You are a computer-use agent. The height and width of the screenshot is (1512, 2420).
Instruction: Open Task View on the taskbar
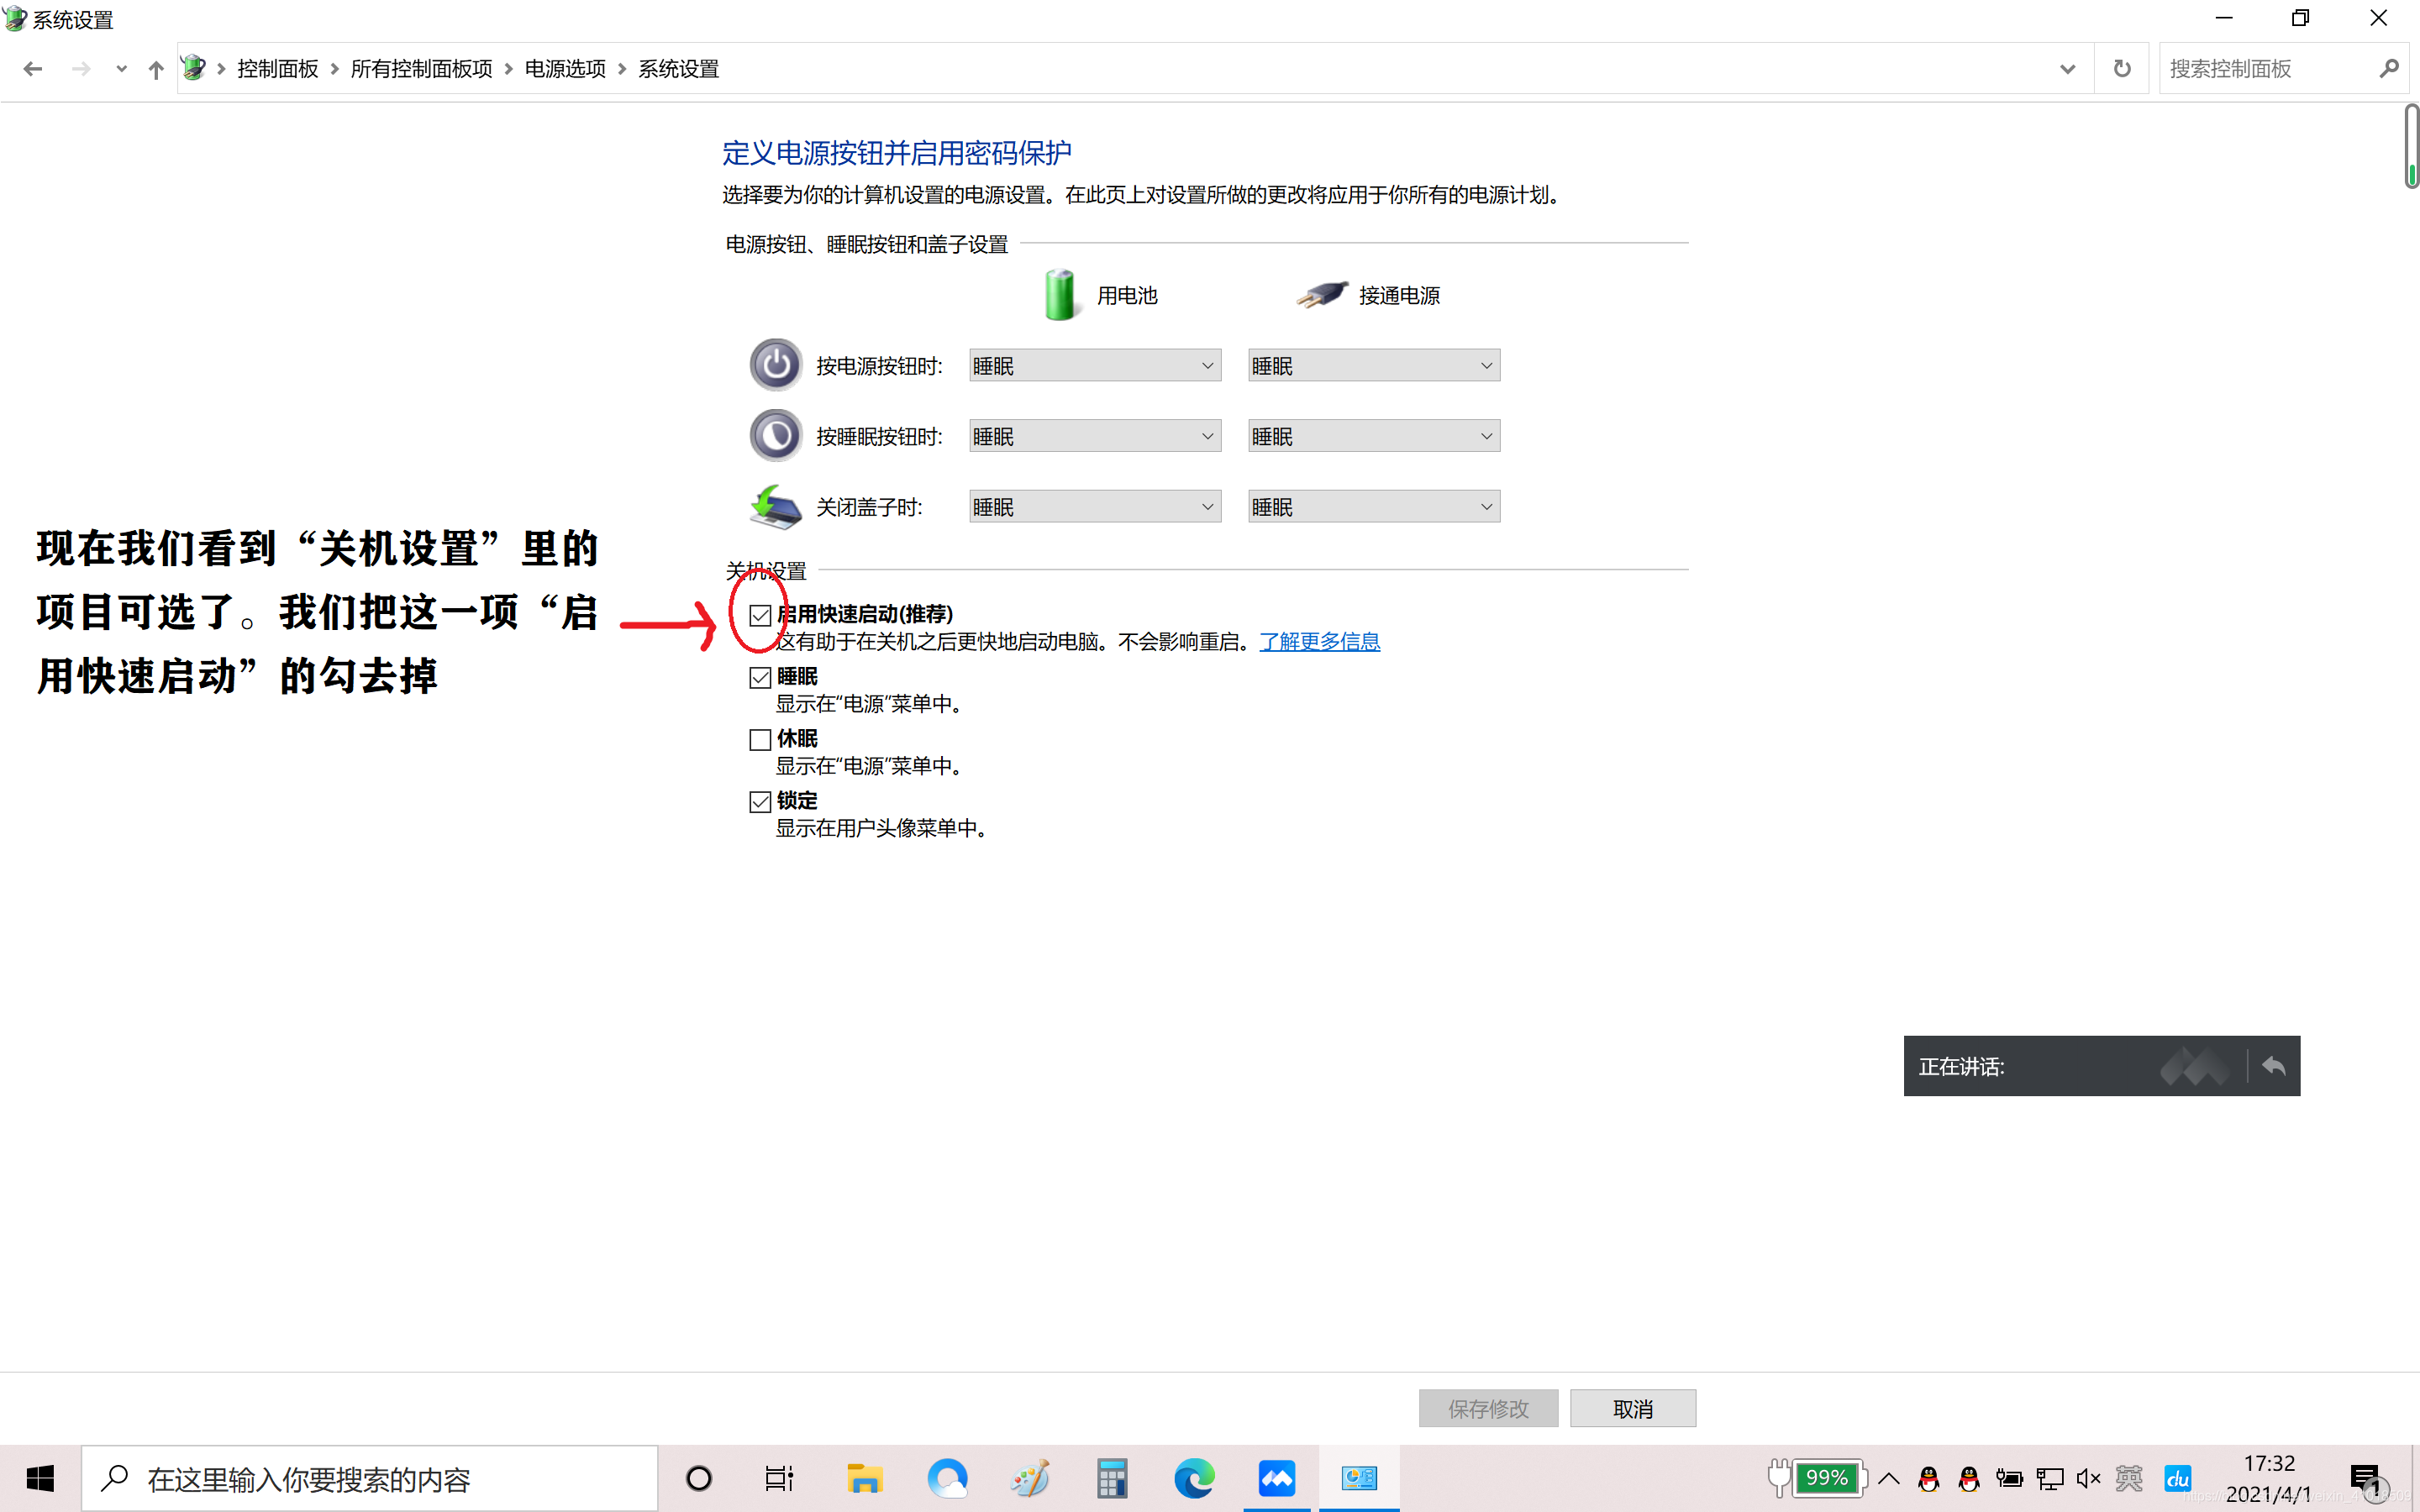click(x=779, y=1478)
